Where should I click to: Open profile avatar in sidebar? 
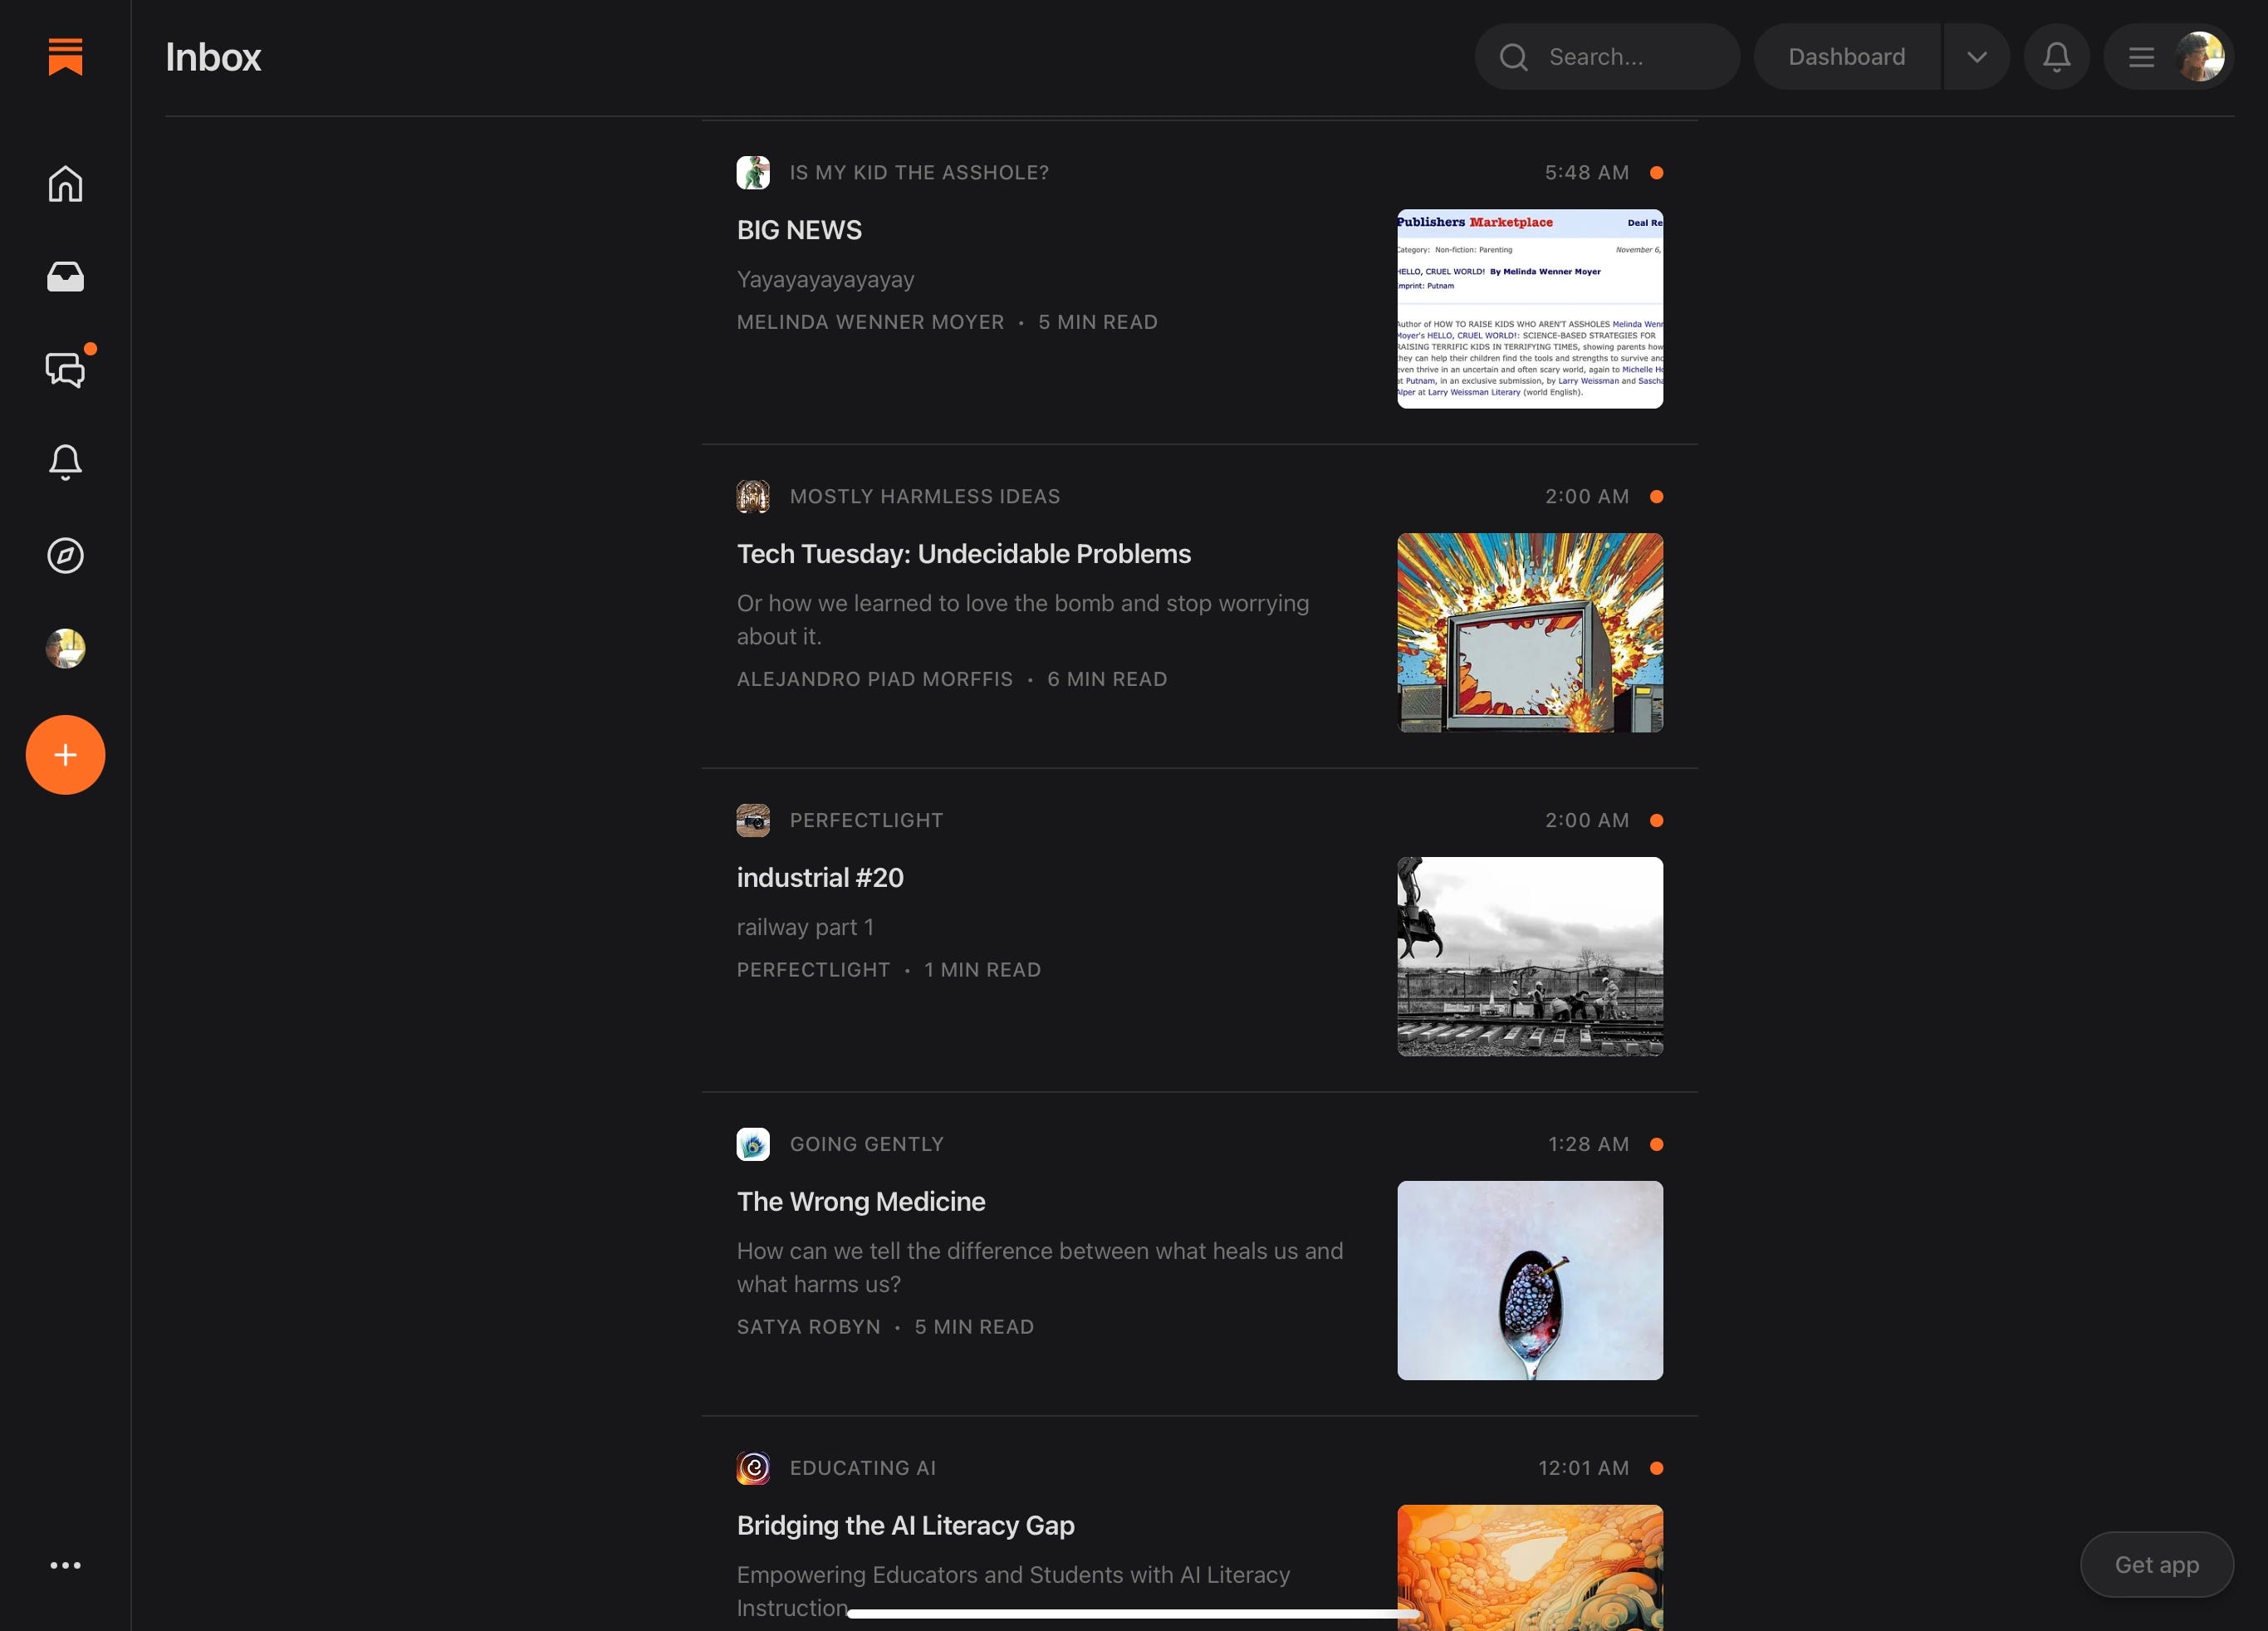pos(65,648)
